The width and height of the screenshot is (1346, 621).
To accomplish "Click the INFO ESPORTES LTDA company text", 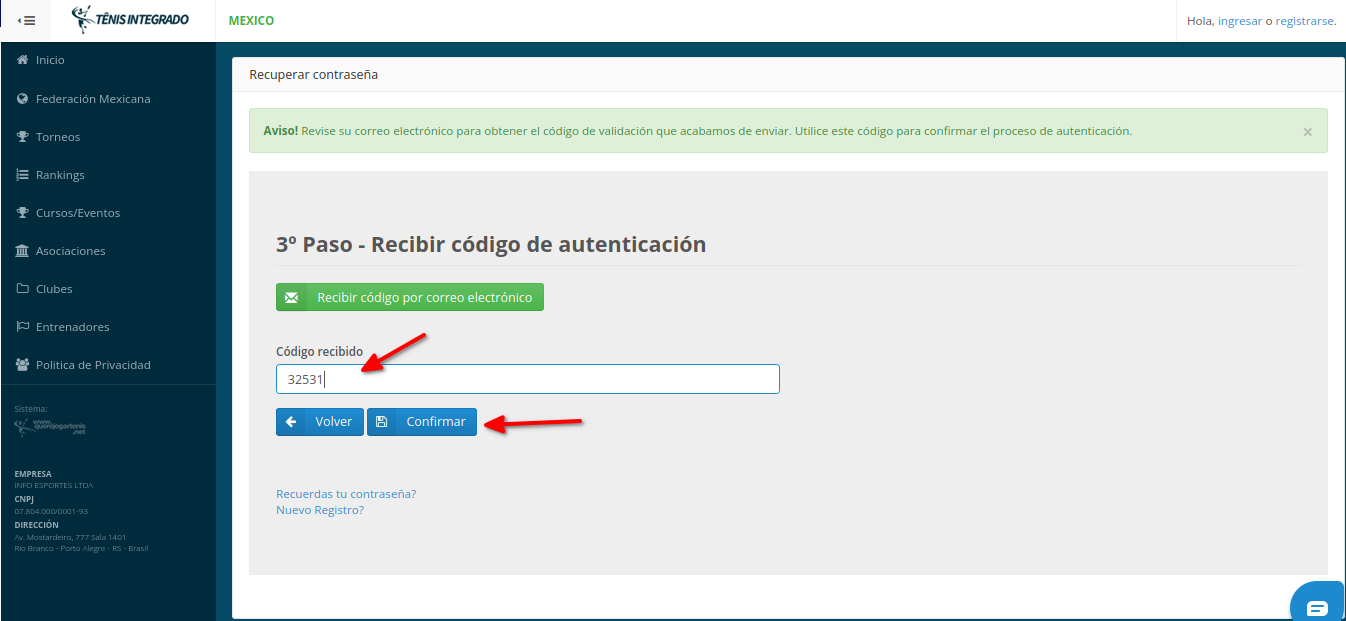I will (x=54, y=486).
